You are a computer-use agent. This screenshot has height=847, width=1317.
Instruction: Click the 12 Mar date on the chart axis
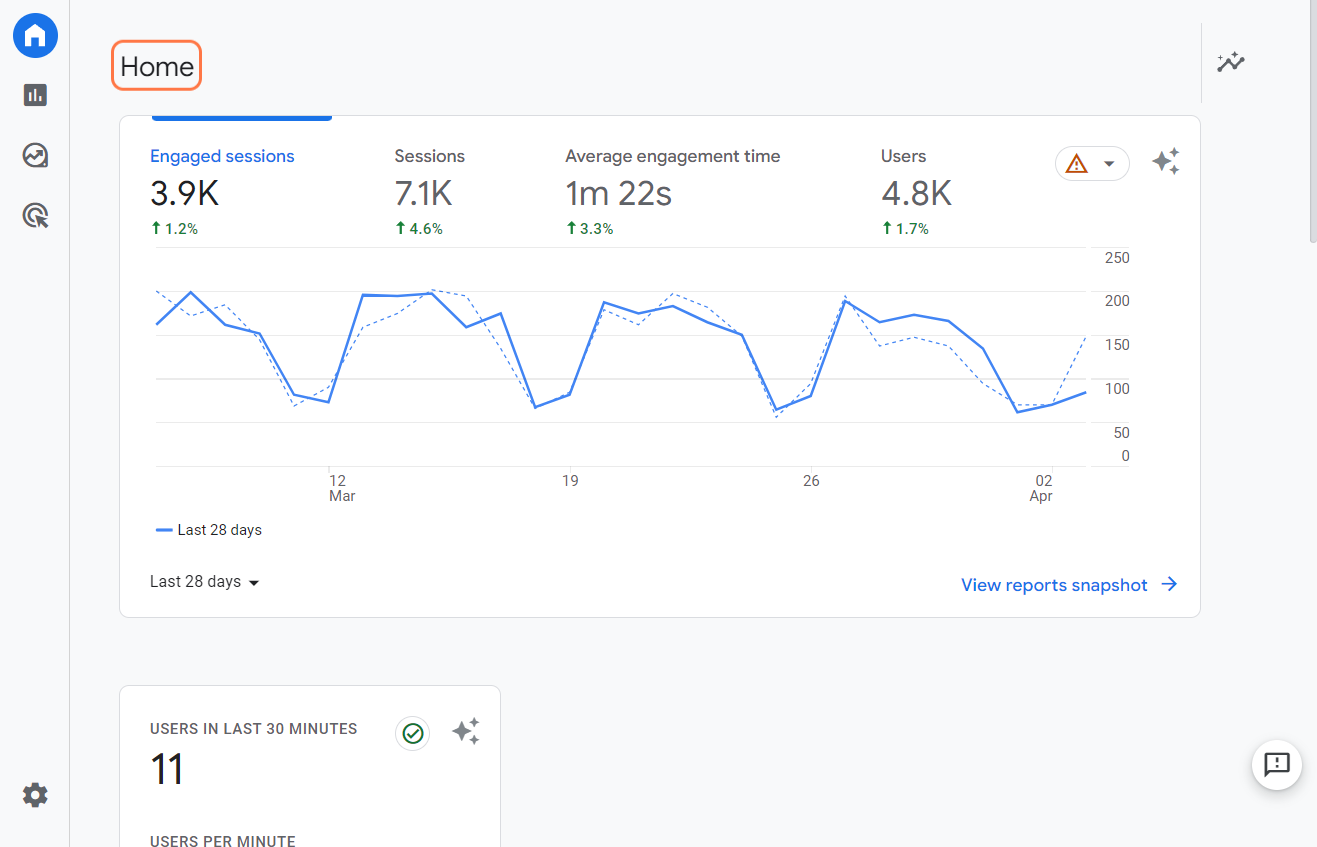[x=341, y=488]
